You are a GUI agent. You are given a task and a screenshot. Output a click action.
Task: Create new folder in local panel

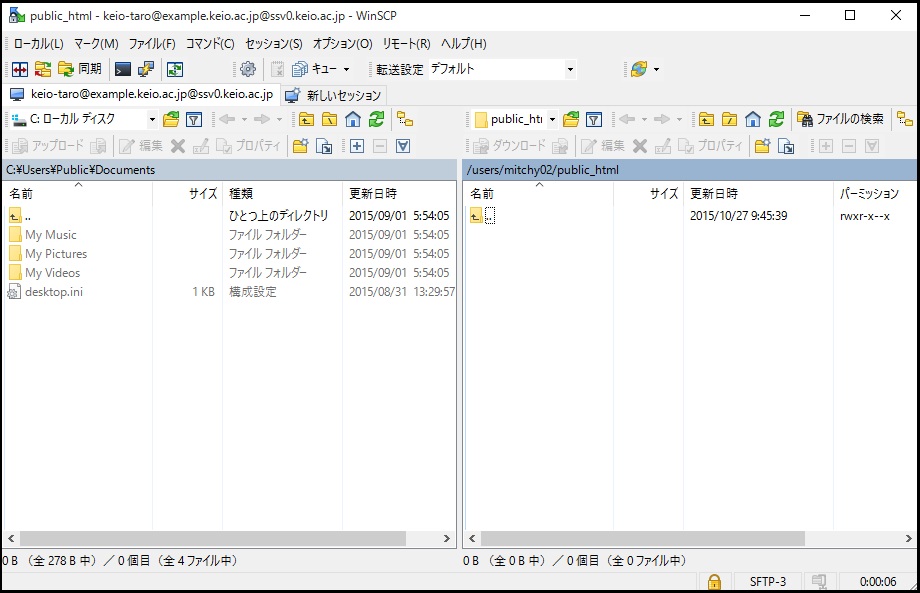[x=300, y=146]
